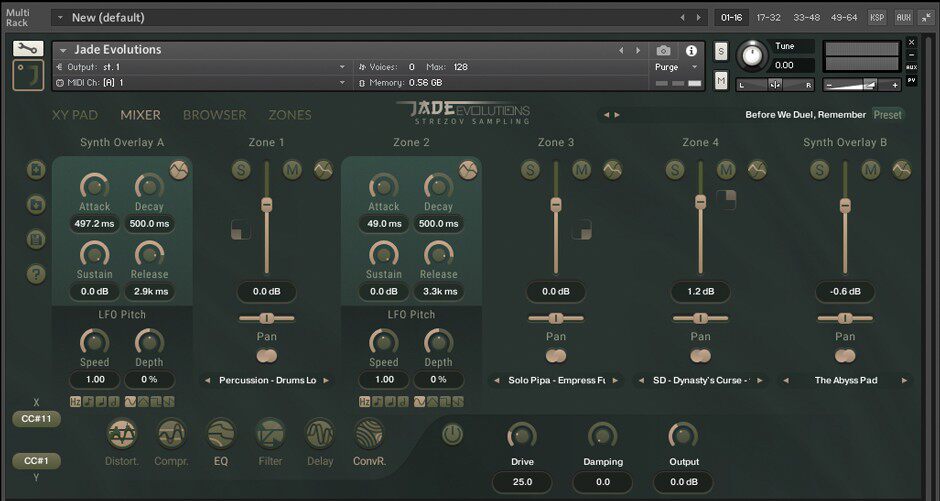Screen dimensions: 940x501
Task: Click the CC#11 X-axis assignment button
Action: tap(36, 419)
